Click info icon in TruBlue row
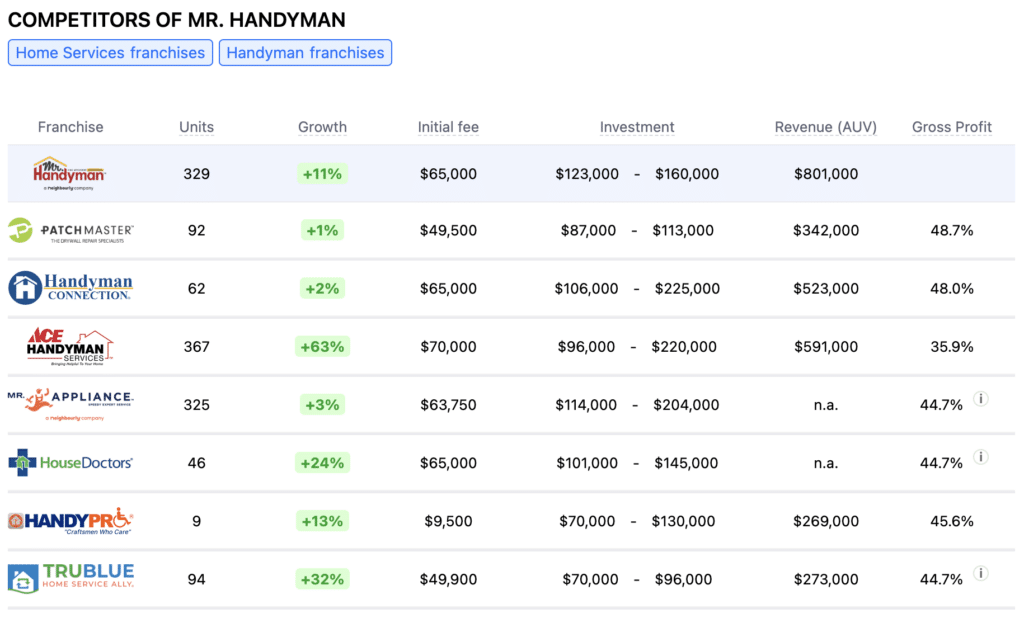The image size is (1024, 623). 981,573
